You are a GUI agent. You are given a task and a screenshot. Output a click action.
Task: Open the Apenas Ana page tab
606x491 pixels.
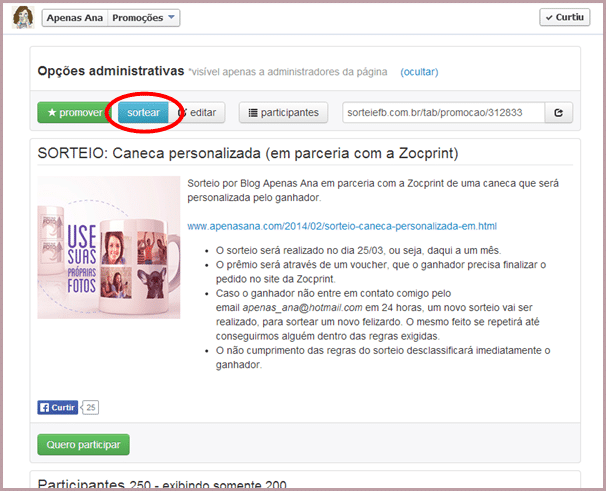76,18
